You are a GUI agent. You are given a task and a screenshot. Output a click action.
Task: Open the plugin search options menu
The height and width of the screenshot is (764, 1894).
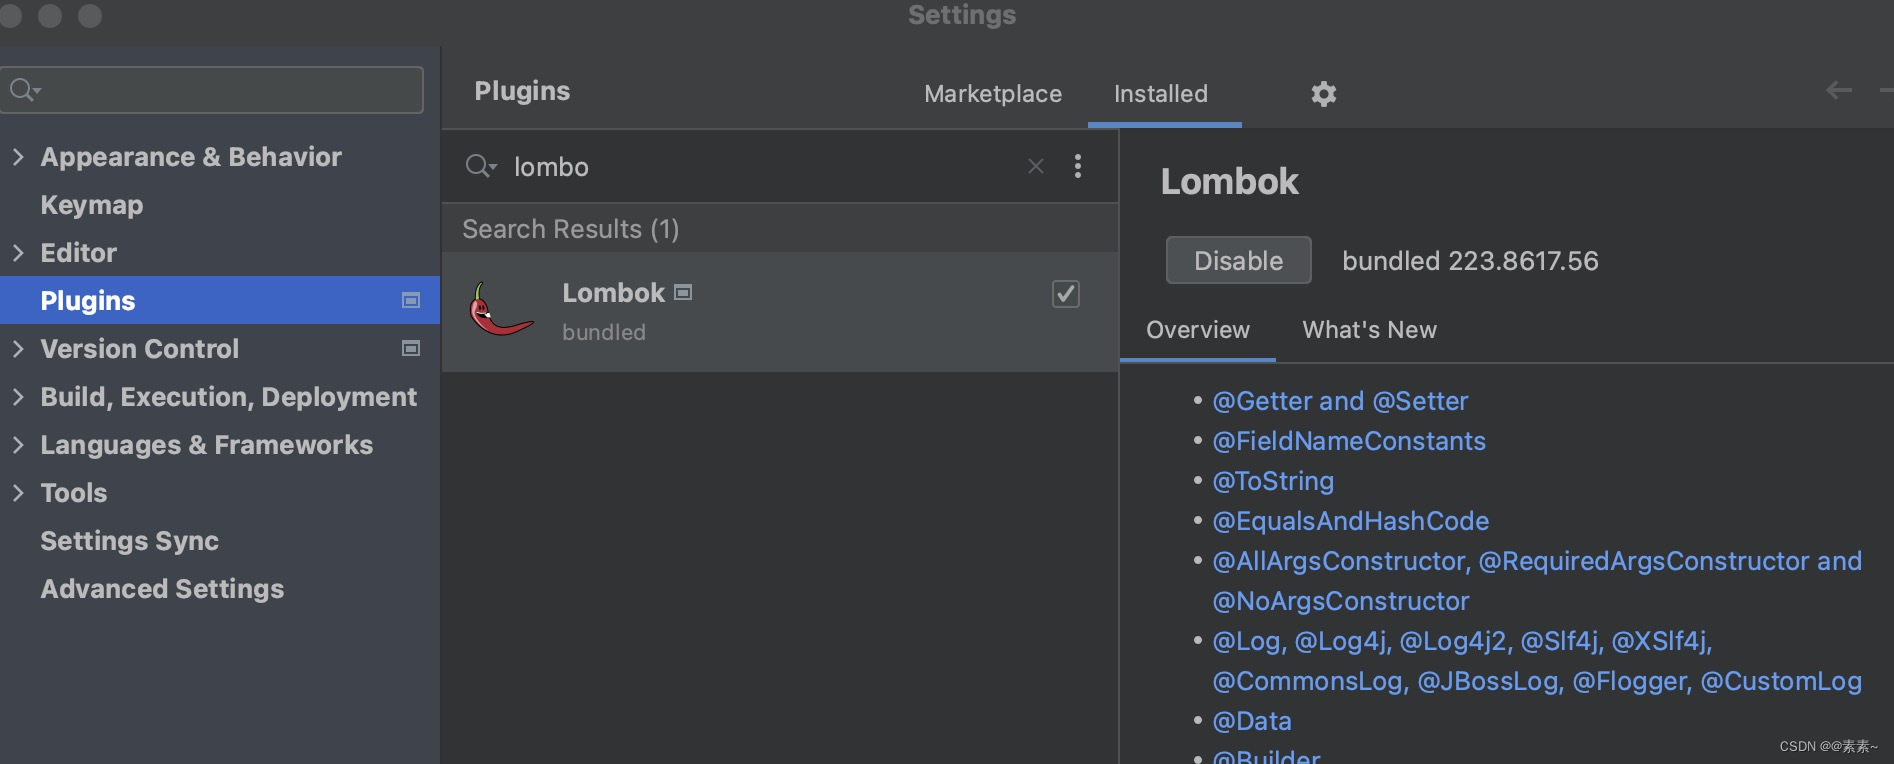coord(1077,166)
